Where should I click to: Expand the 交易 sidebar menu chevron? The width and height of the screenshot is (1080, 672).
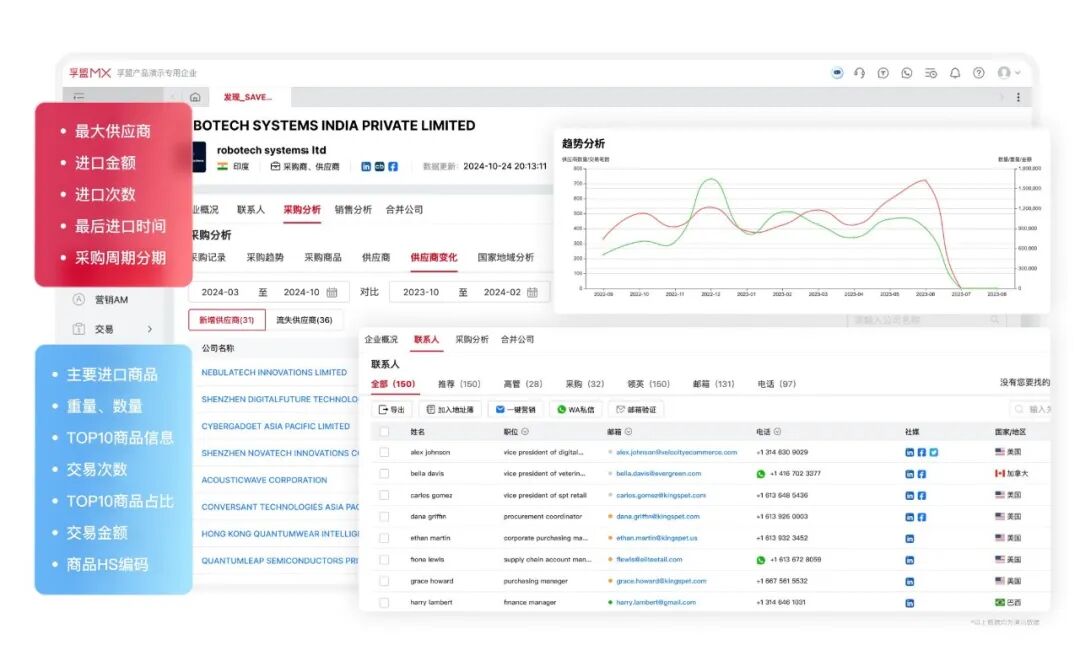(x=149, y=329)
